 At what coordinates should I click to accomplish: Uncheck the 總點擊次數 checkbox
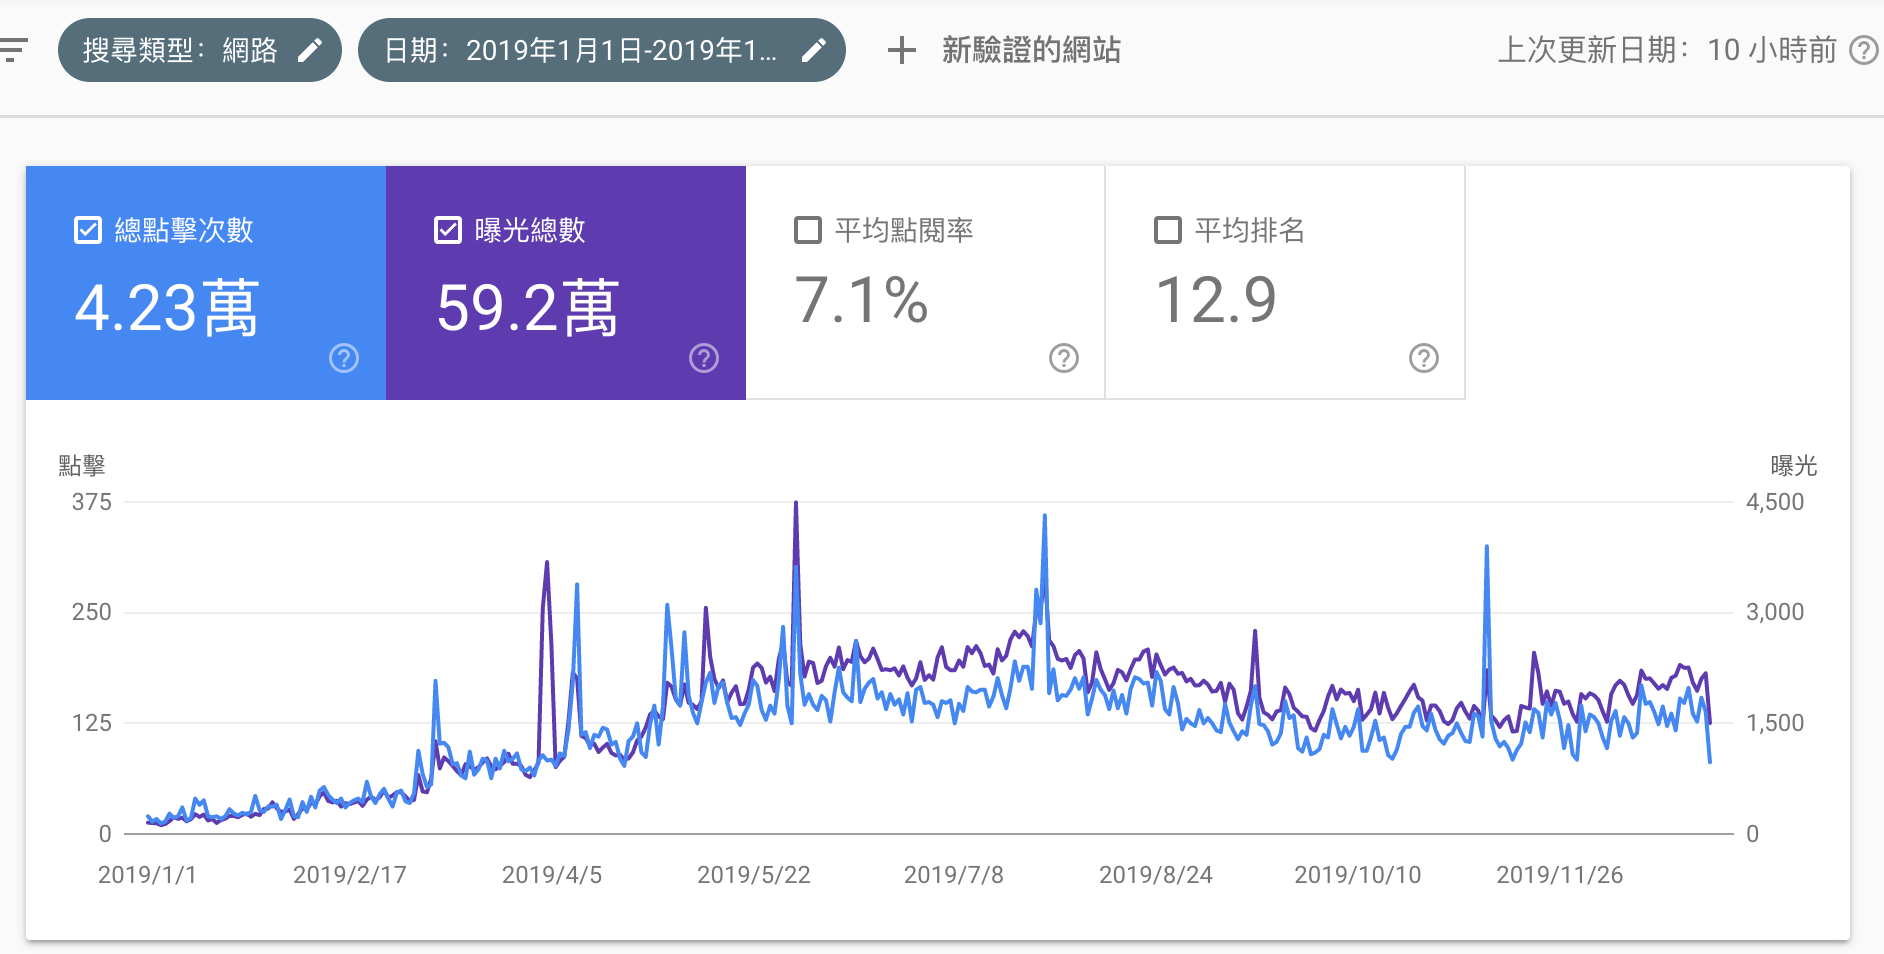[x=88, y=230]
